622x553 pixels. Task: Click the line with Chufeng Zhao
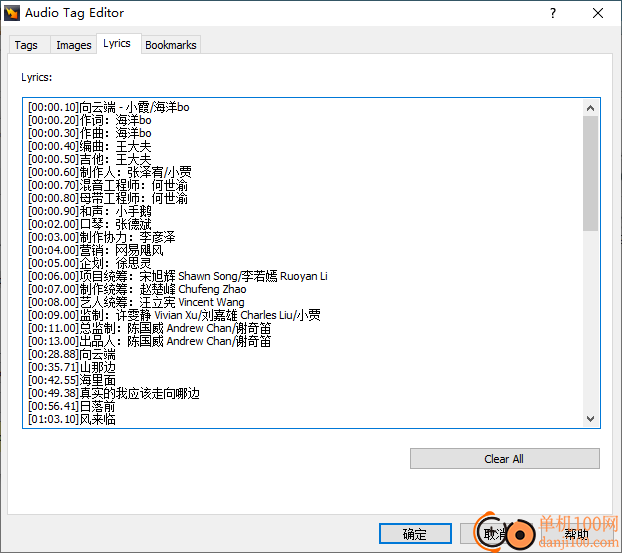coord(137,289)
